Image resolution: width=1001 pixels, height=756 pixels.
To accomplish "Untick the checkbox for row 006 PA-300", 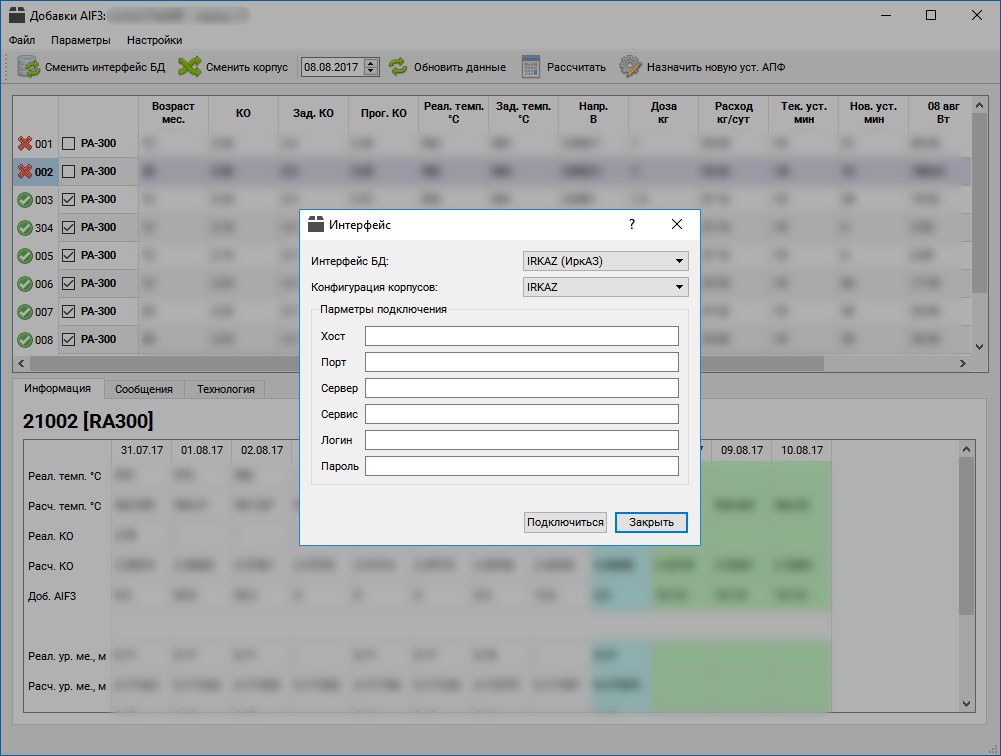I will pyautogui.click(x=68, y=284).
